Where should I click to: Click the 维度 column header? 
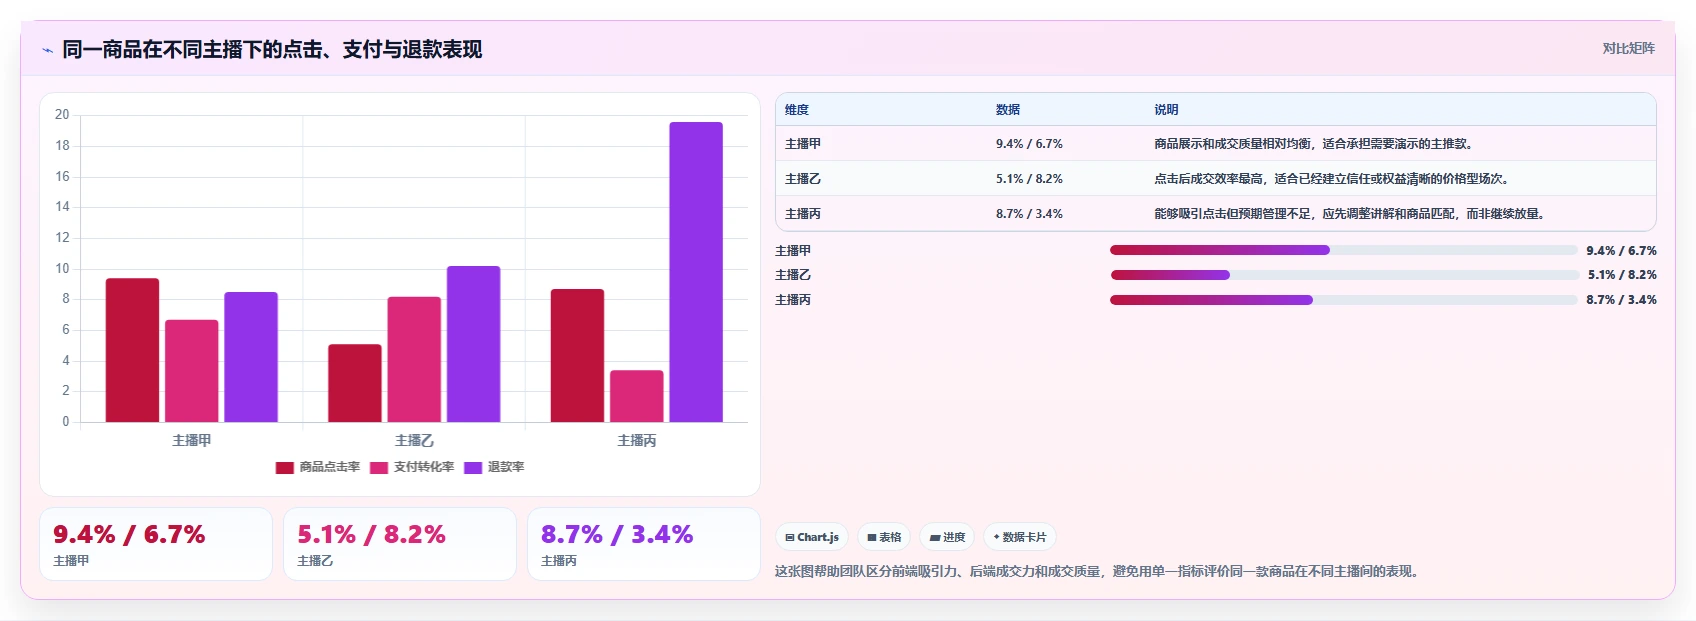(797, 110)
